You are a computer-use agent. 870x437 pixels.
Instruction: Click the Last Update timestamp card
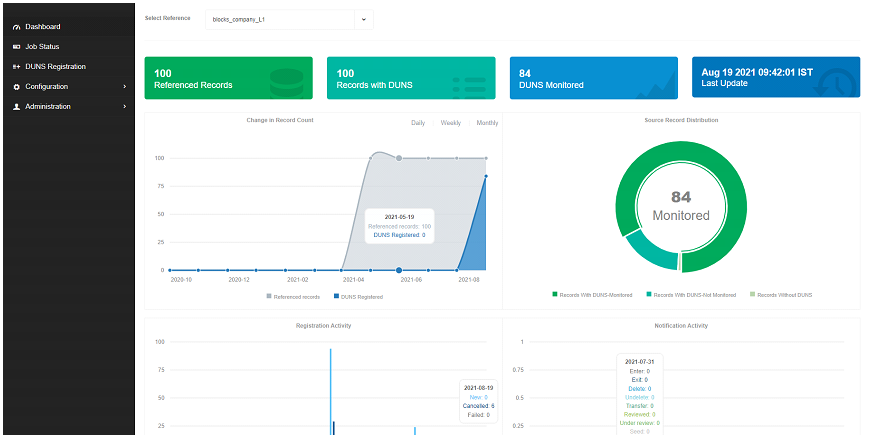coord(776,77)
